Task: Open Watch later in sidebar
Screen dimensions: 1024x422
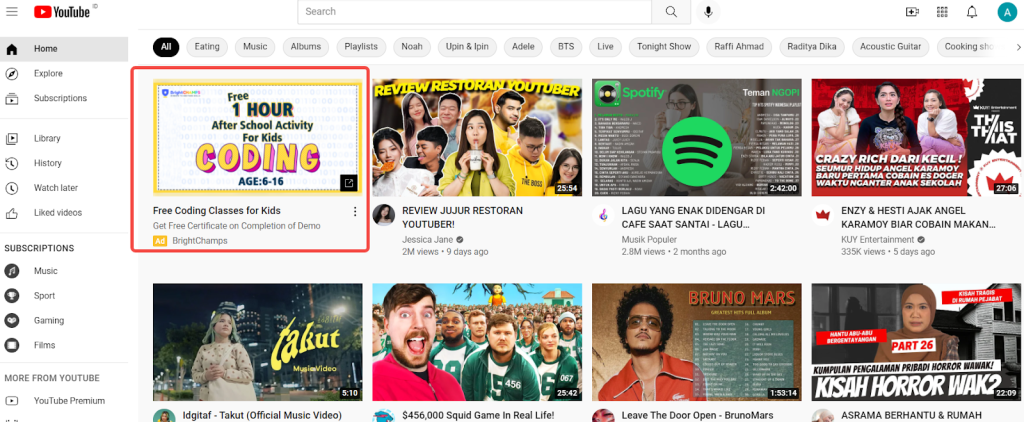Action: point(64,188)
